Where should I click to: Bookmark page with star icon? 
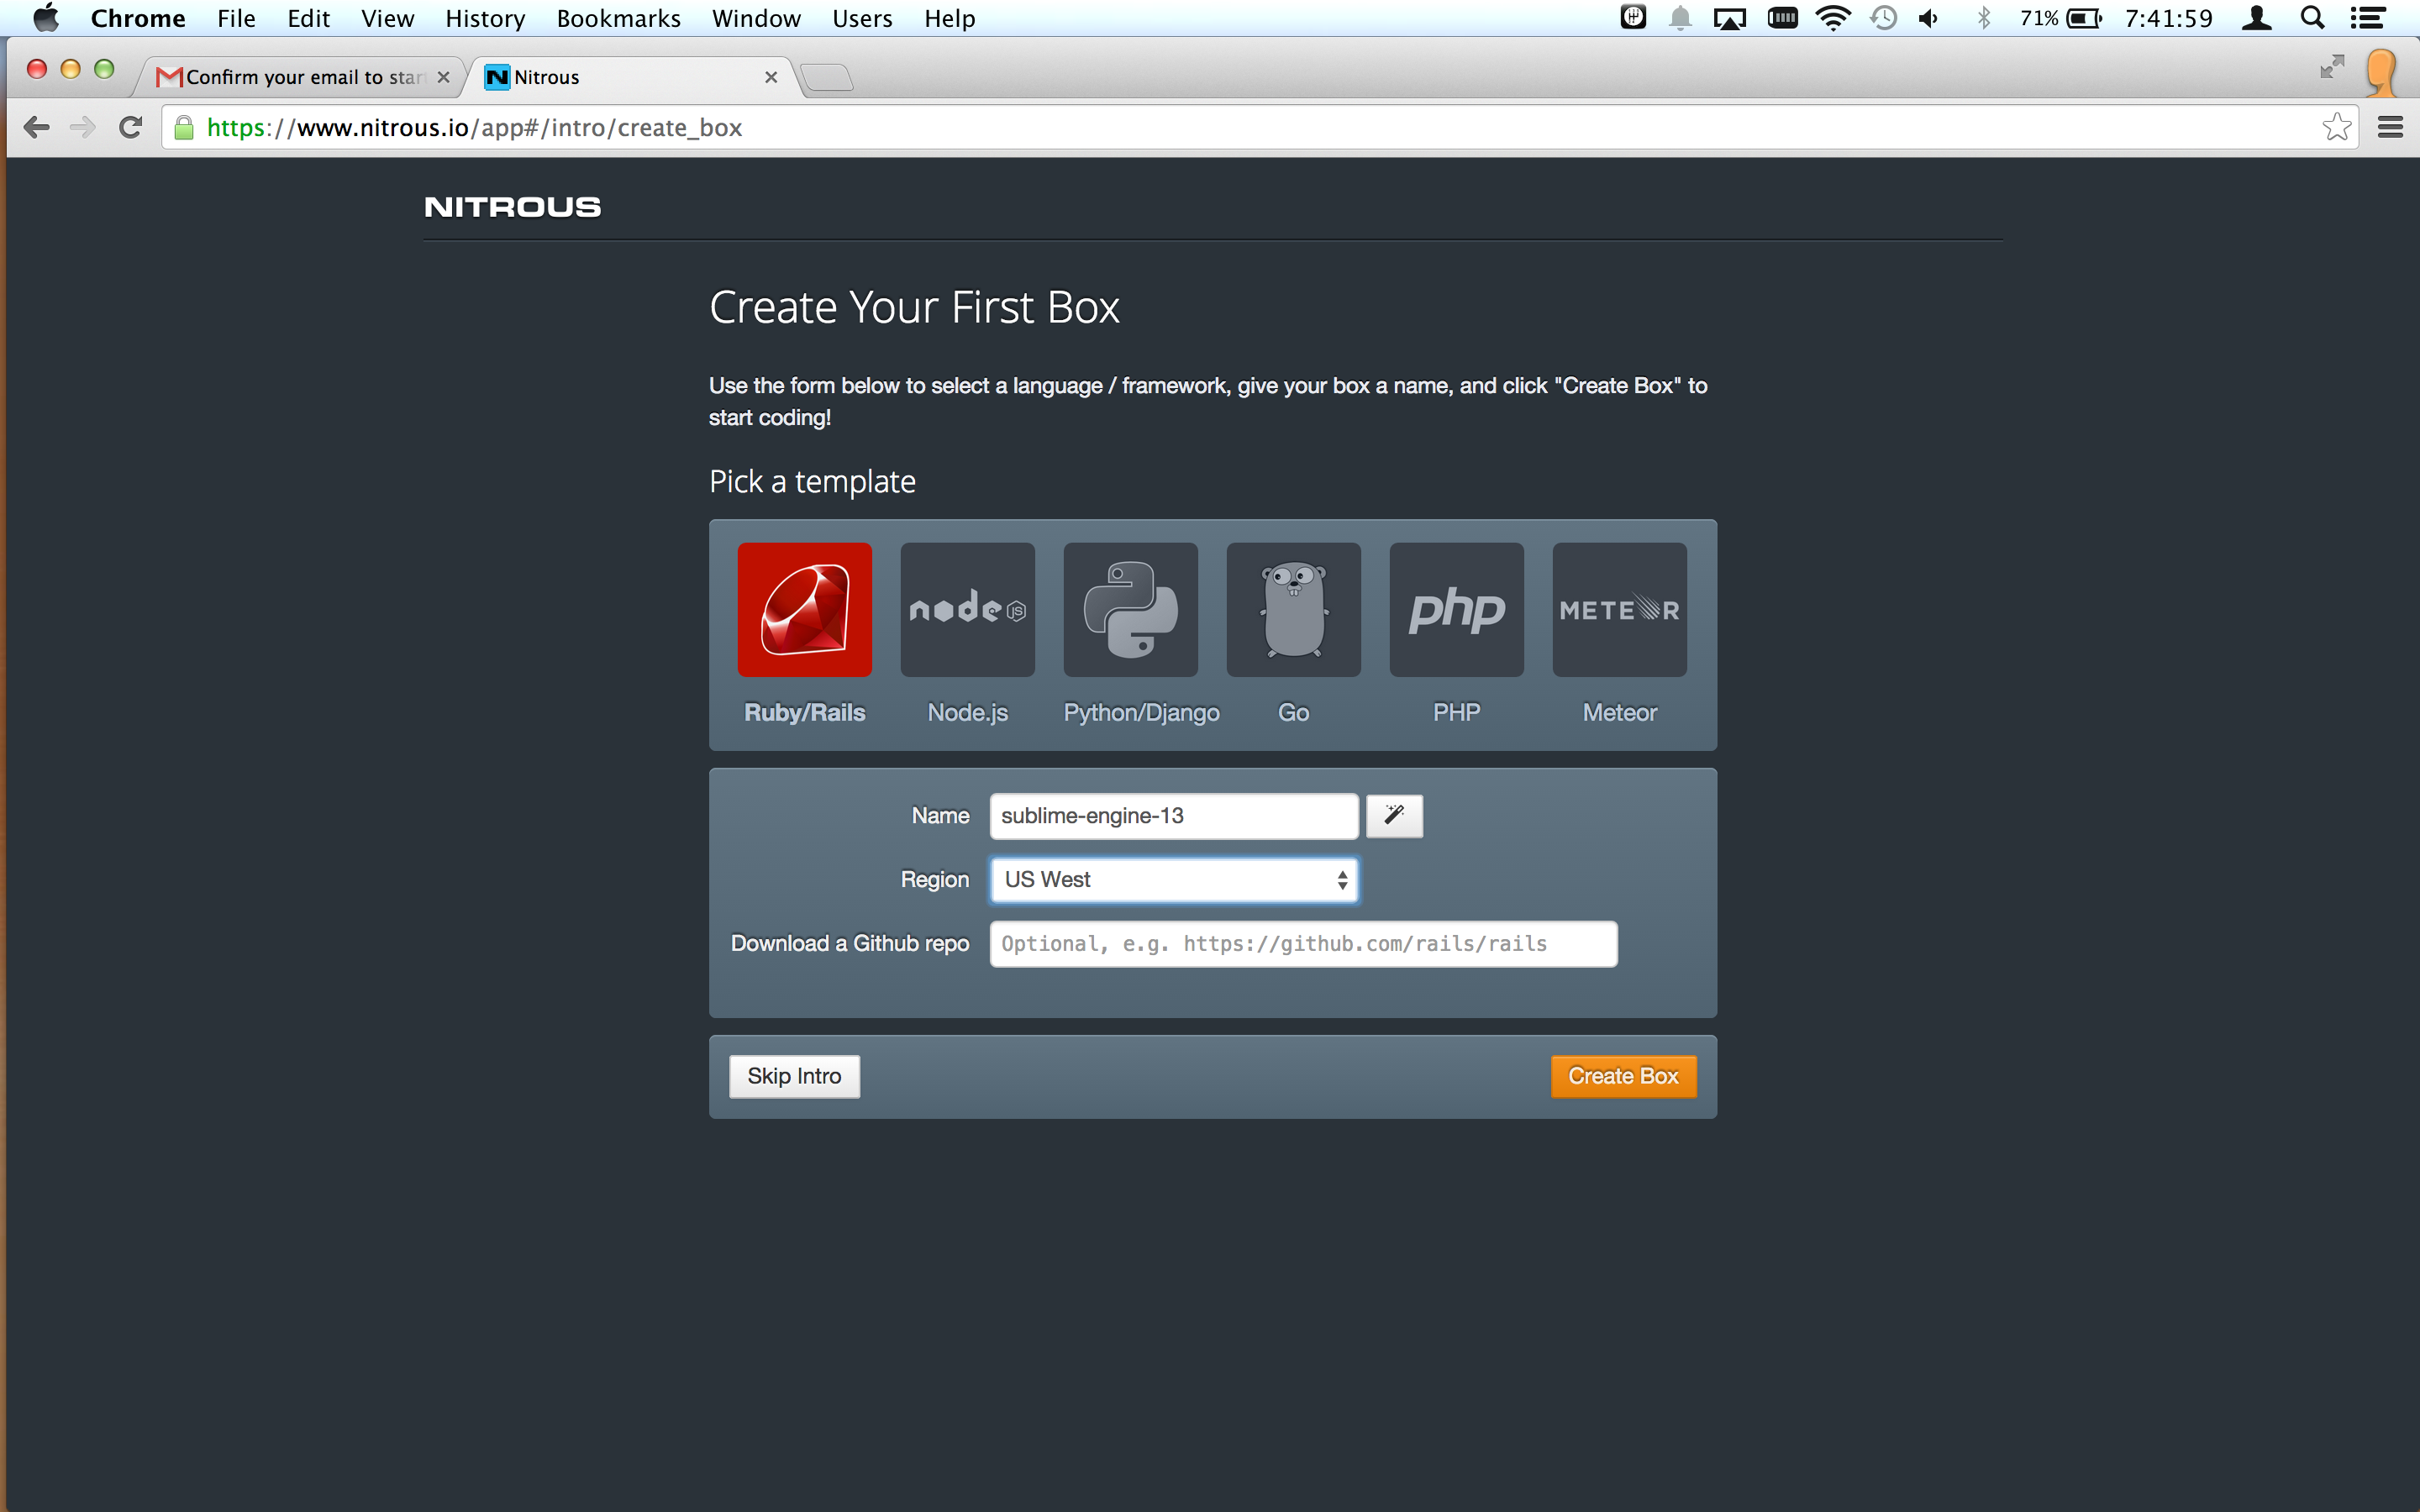point(2336,127)
